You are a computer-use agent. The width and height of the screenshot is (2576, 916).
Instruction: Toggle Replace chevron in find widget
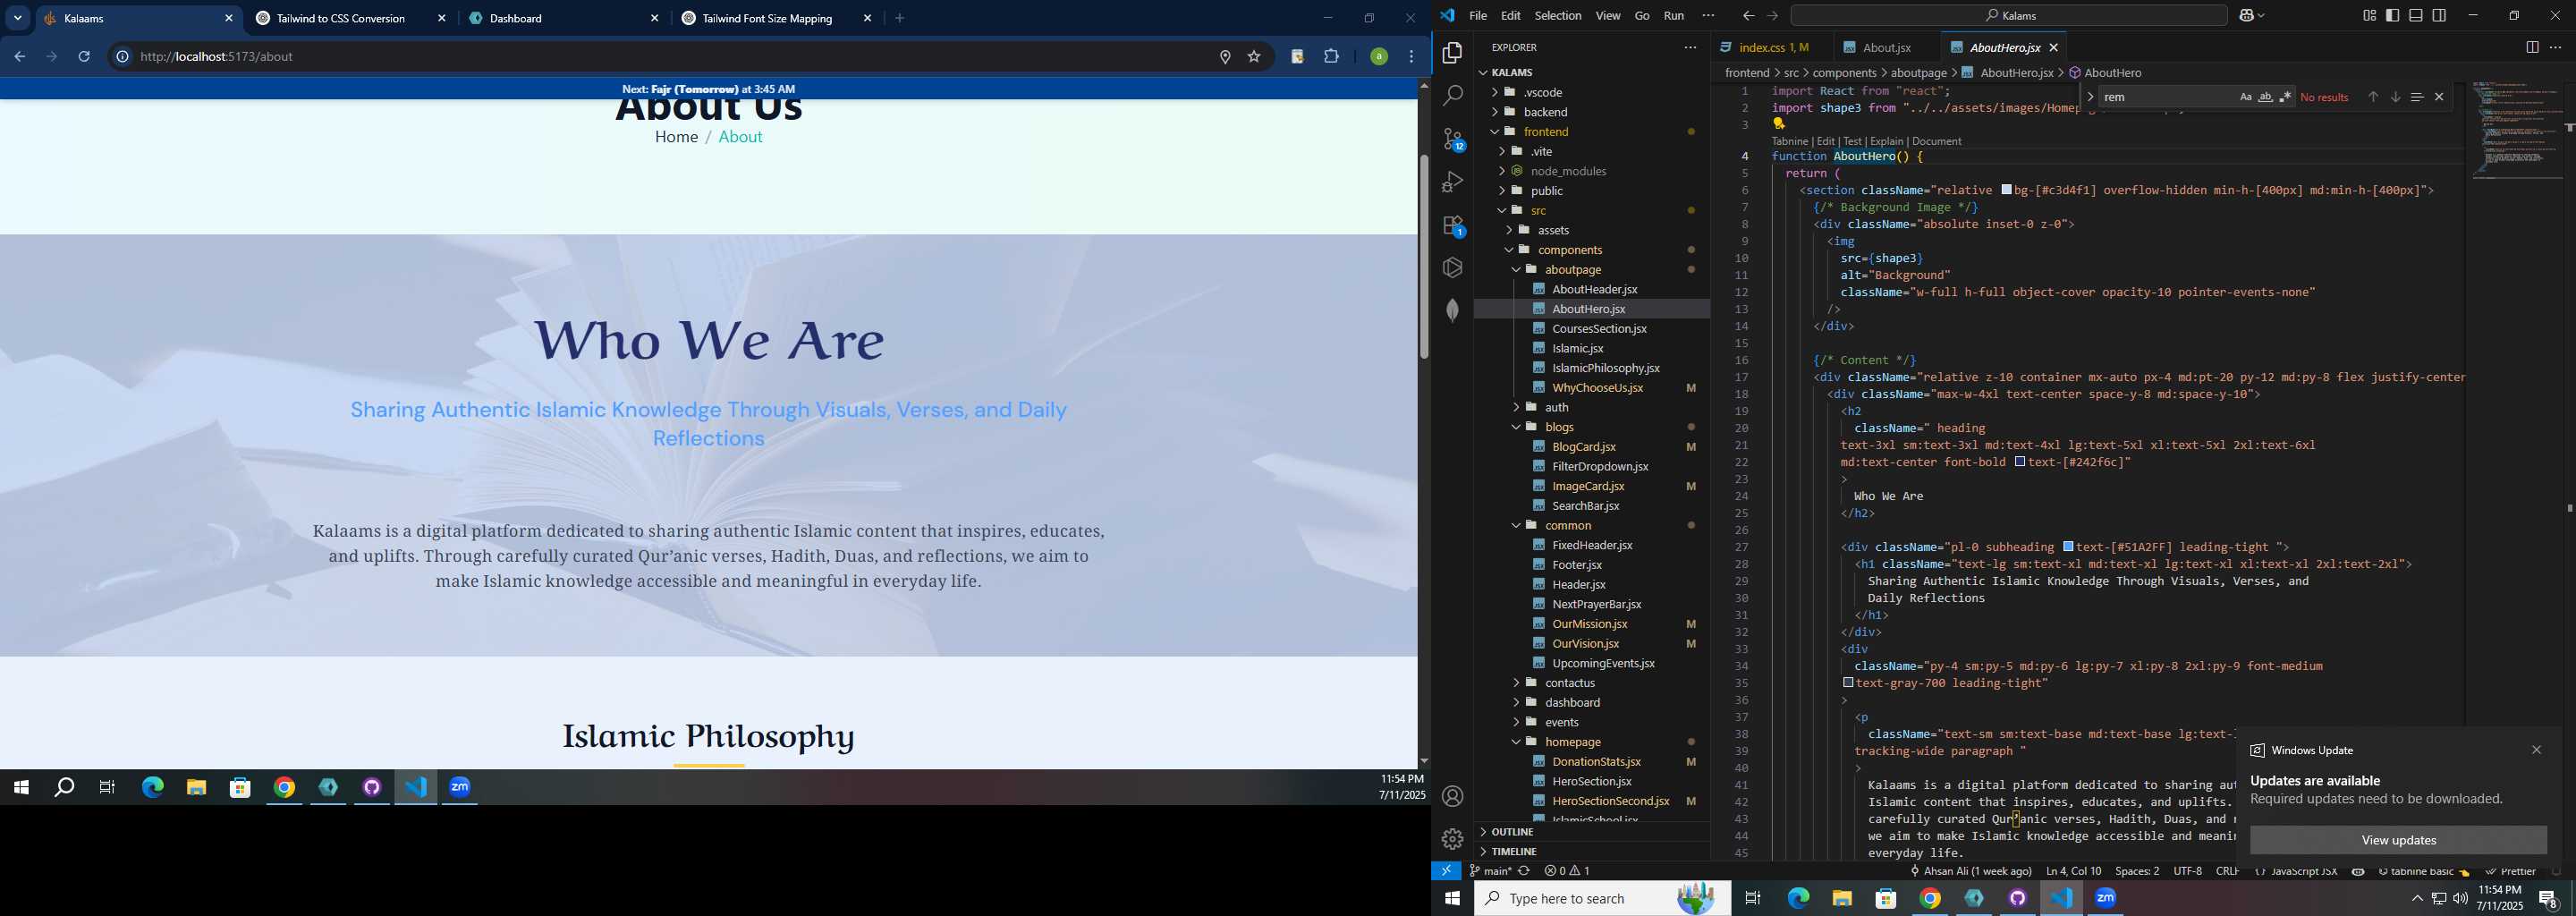(2090, 97)
